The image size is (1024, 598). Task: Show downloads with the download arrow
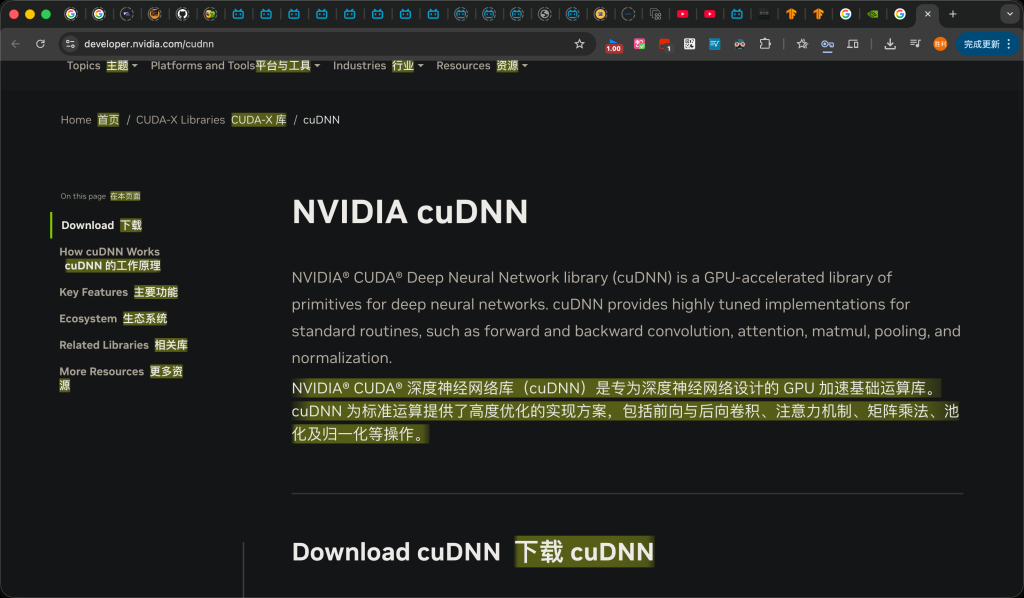[x=889, y=44]
